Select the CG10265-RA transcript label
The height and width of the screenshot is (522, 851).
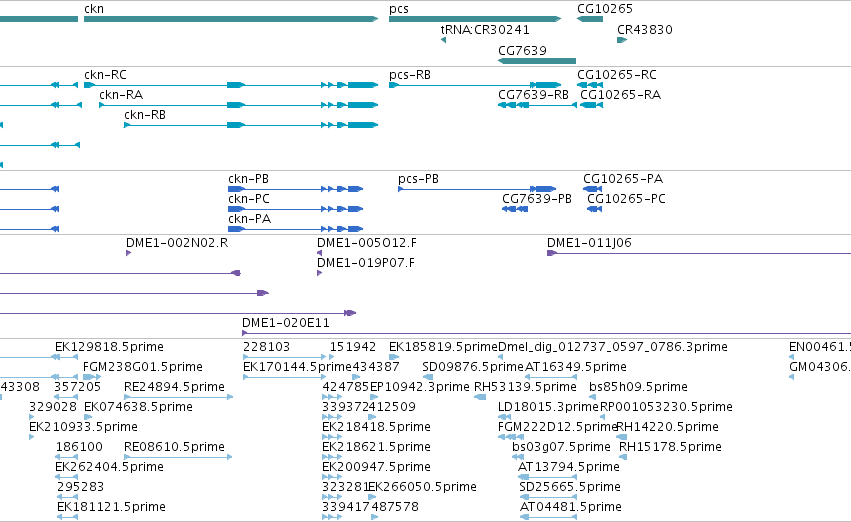pyautogui.click(x=620, y=94)
